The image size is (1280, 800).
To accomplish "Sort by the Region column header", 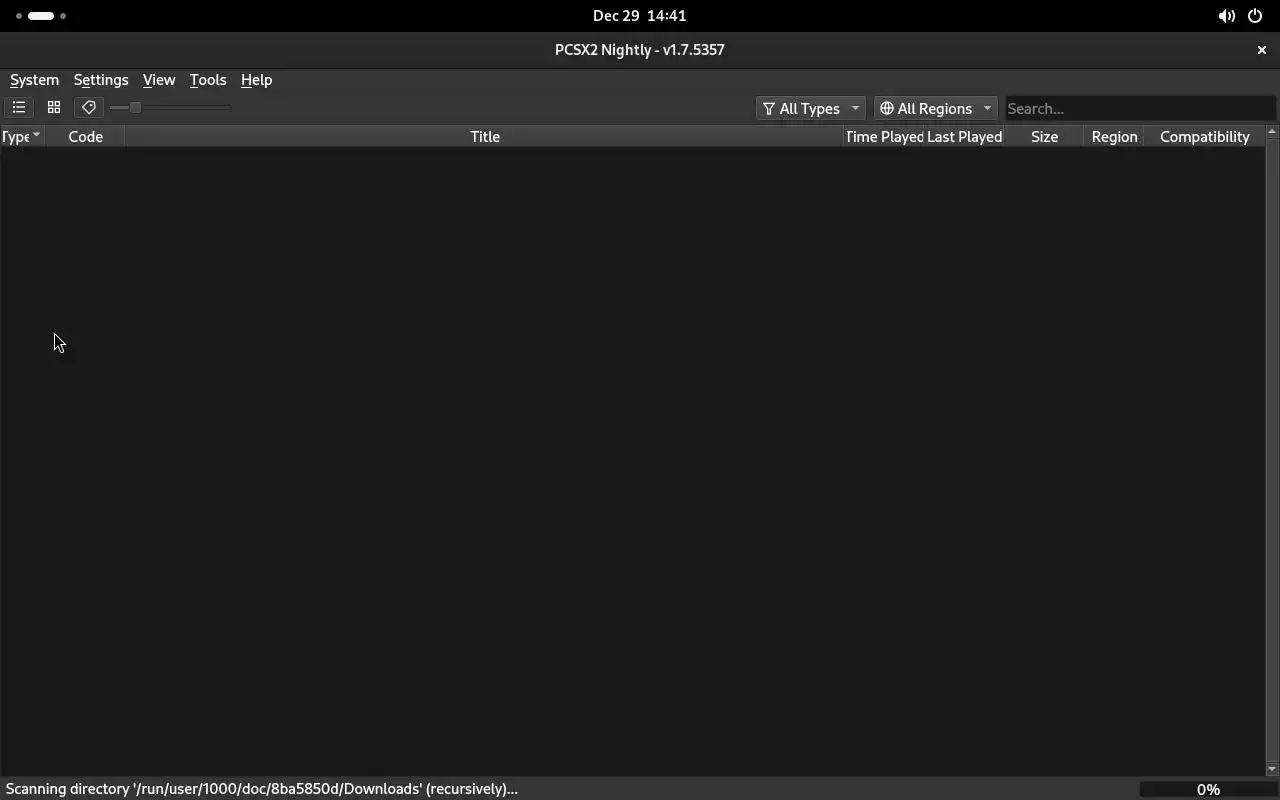I will [x=1114, y=137].
